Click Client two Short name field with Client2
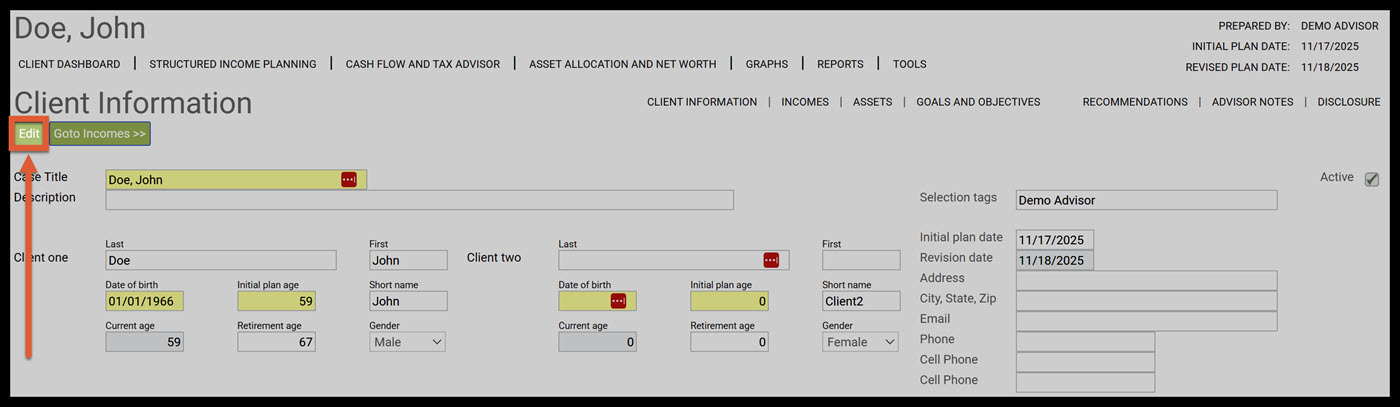The width and height of the screenshot is (1400, 407). click(861, 301)
